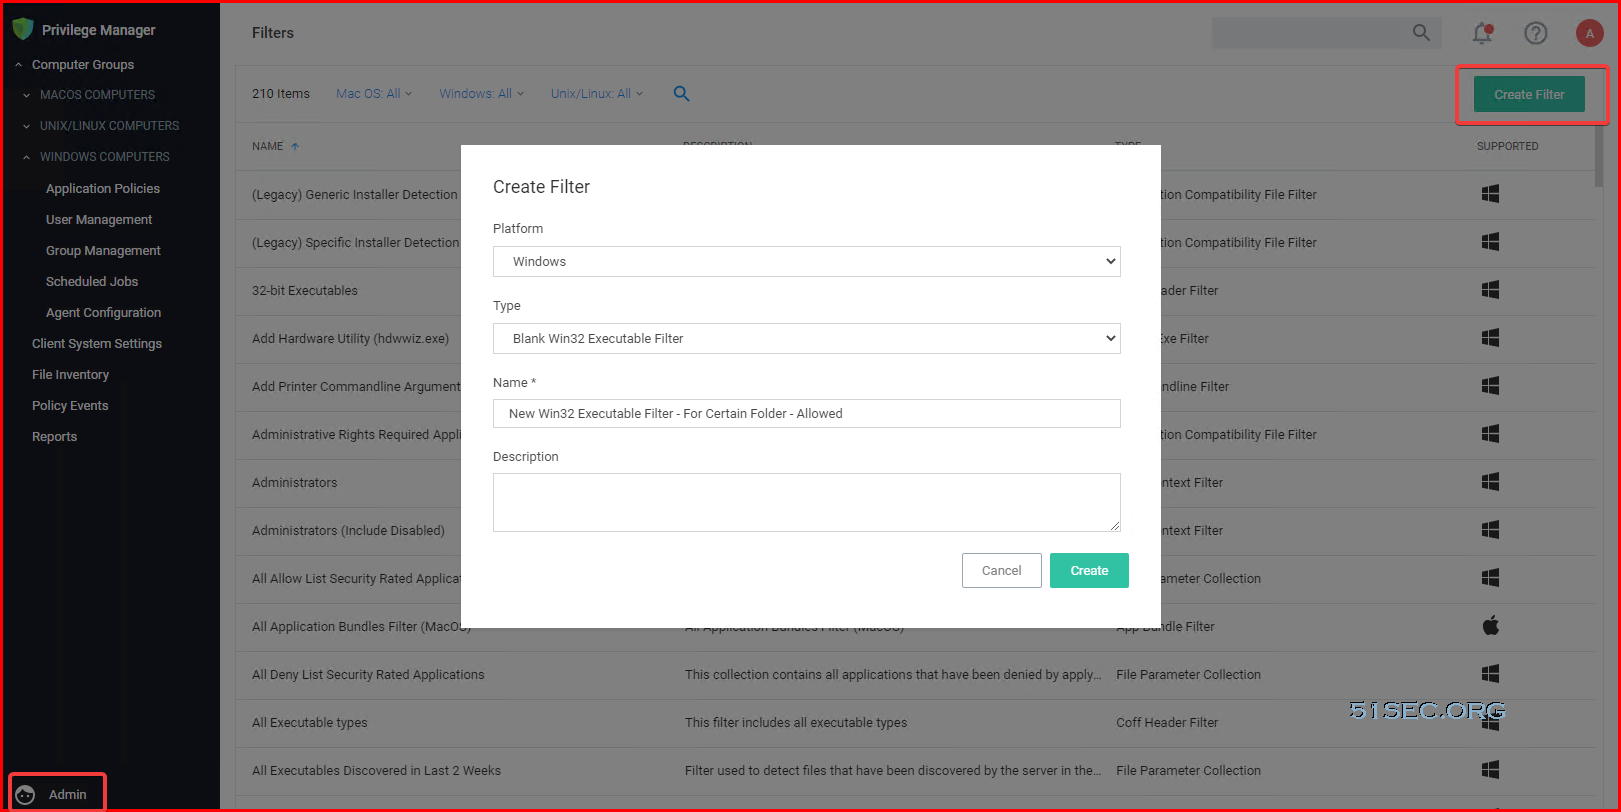Open User Management in sidebar

pos(99,220)
